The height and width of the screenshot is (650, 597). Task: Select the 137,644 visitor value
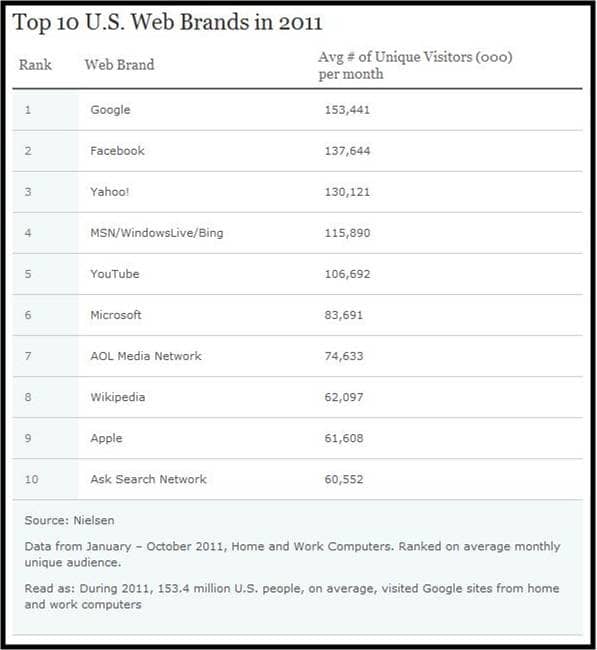point(347,151)
